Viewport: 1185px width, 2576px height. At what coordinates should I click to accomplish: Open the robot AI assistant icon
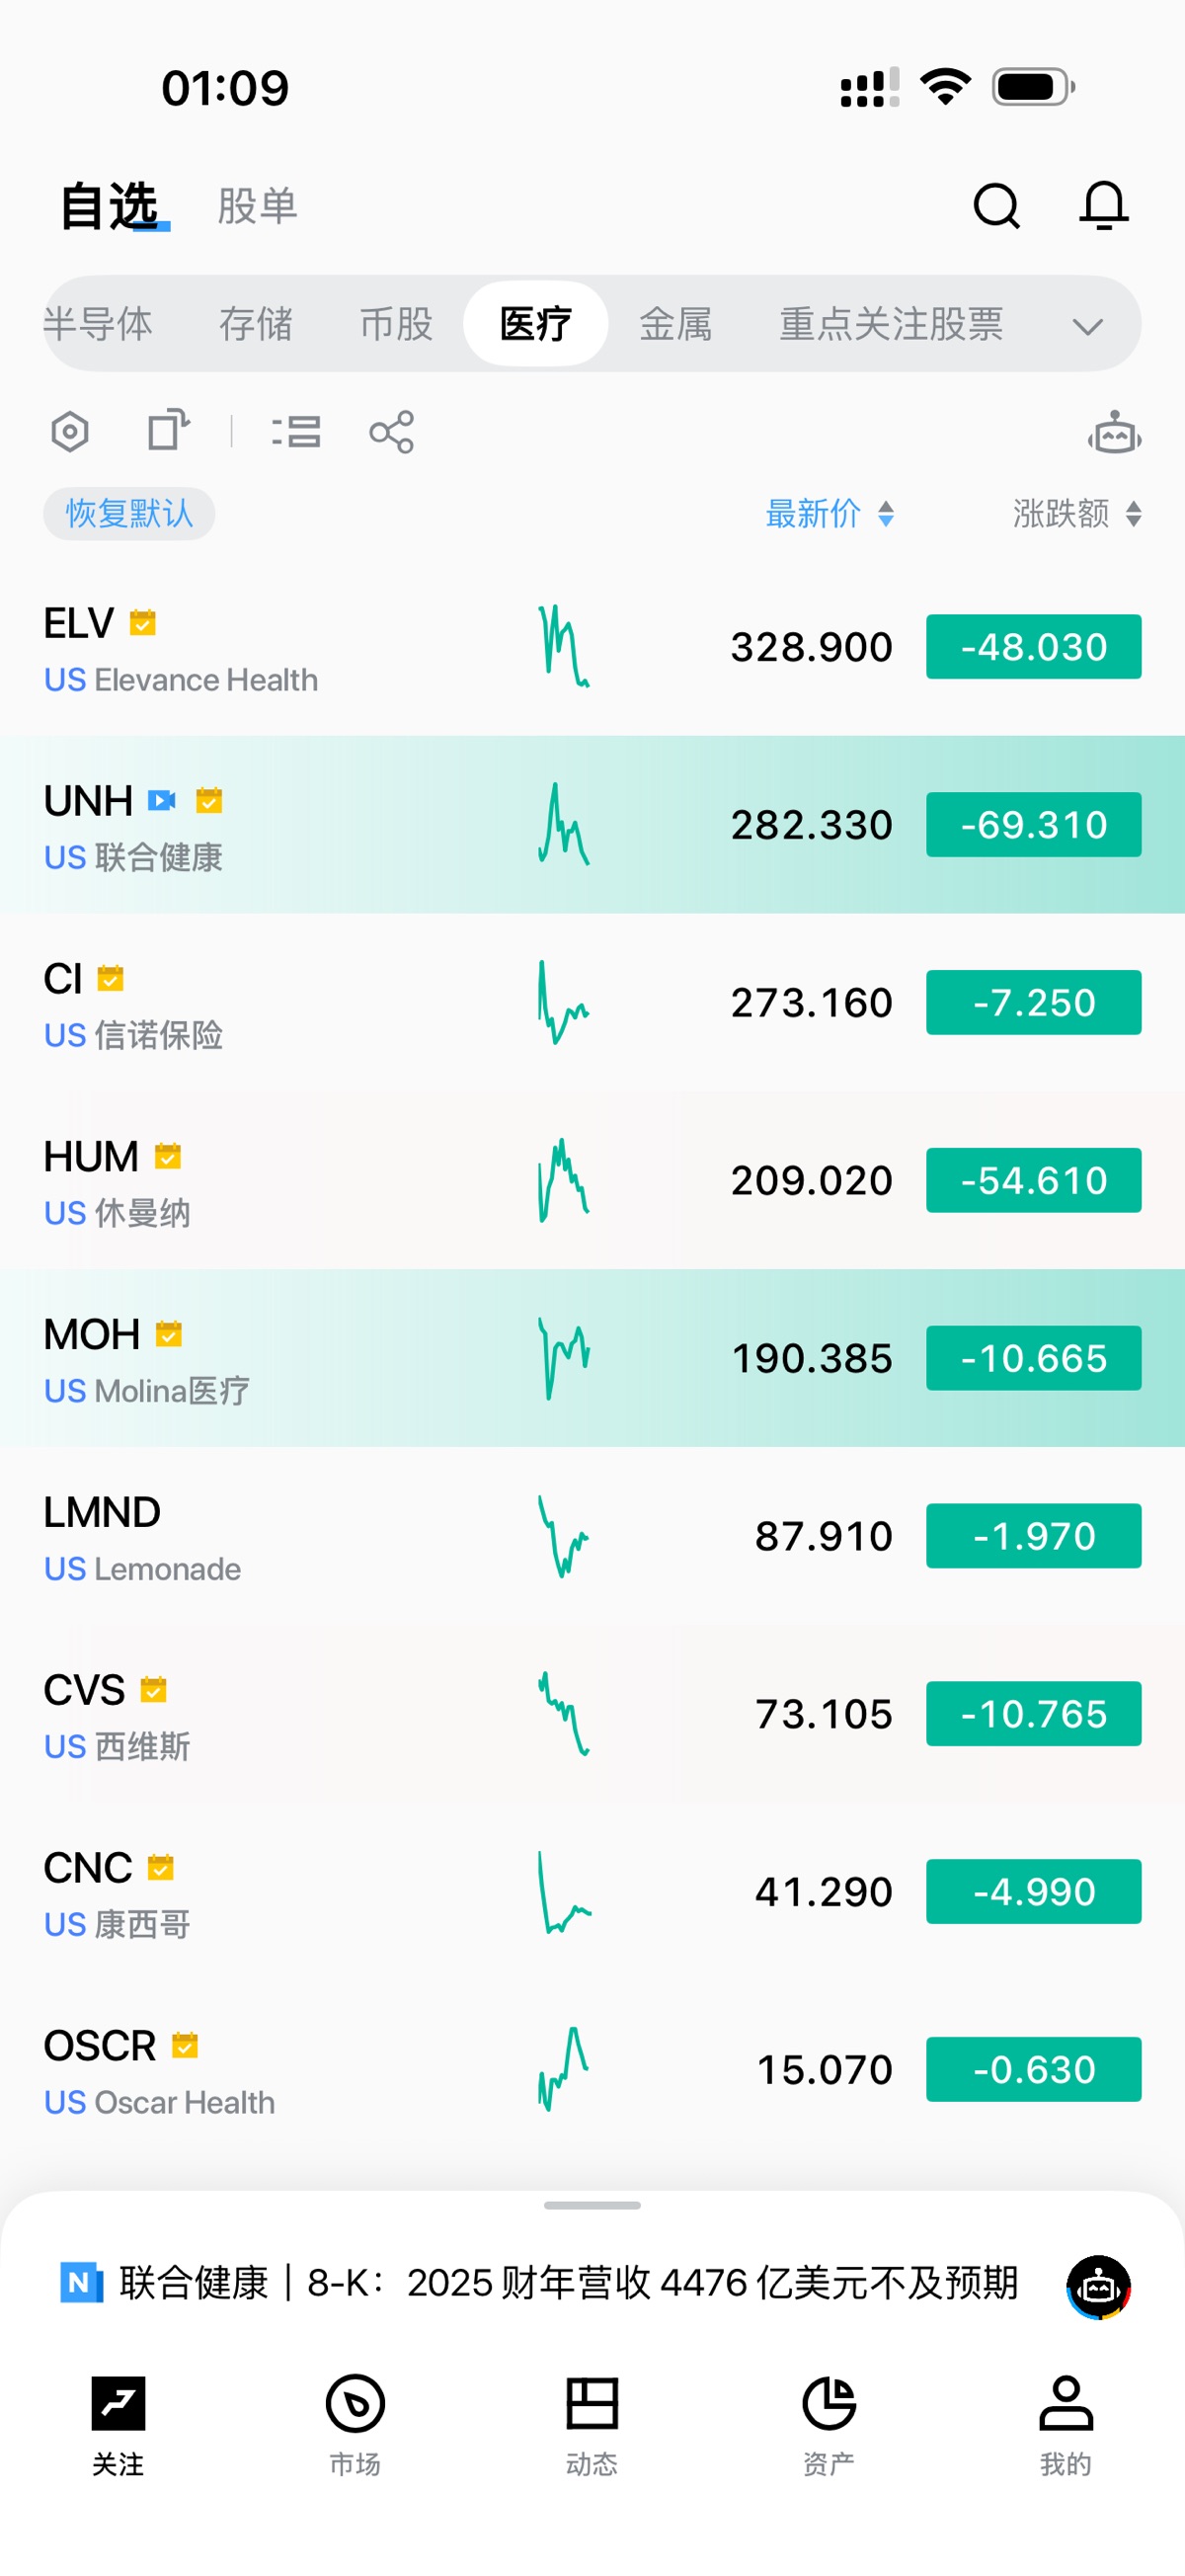[x=1114, y=434]
